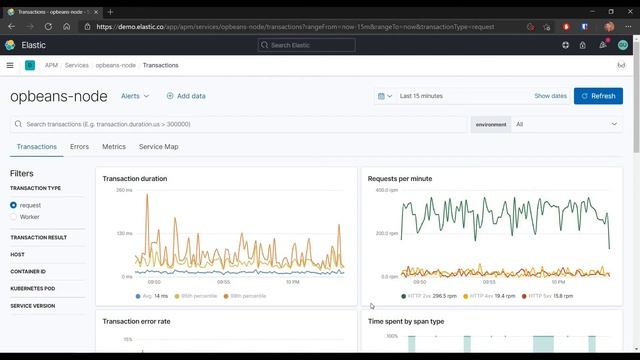Screen dimensions: 640x360
Task: Expand the Service Version filter
Action: tap(33, 306)
